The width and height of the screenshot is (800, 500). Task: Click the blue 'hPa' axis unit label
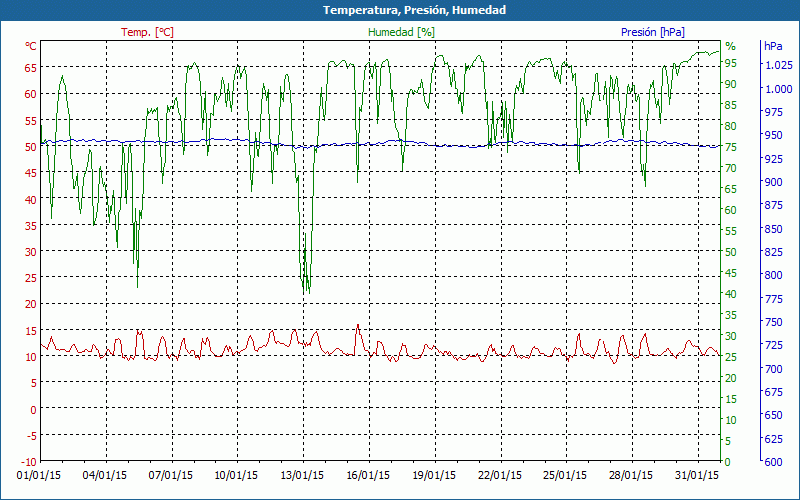point(773,46)
